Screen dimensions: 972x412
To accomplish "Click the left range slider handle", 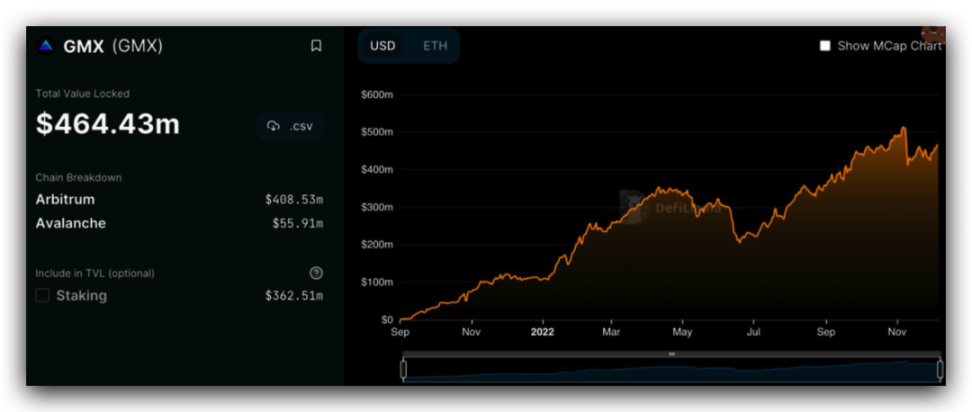I will [404, 370].
